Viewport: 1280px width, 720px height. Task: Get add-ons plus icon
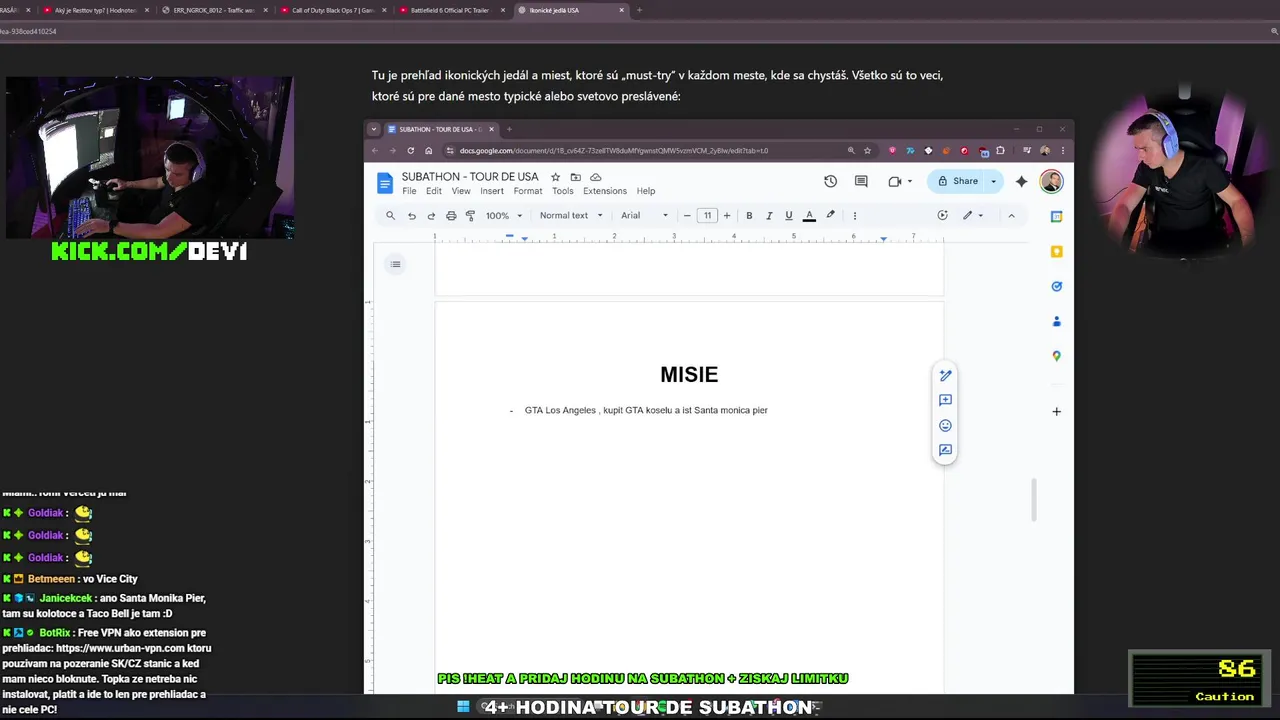point(1056,411)
